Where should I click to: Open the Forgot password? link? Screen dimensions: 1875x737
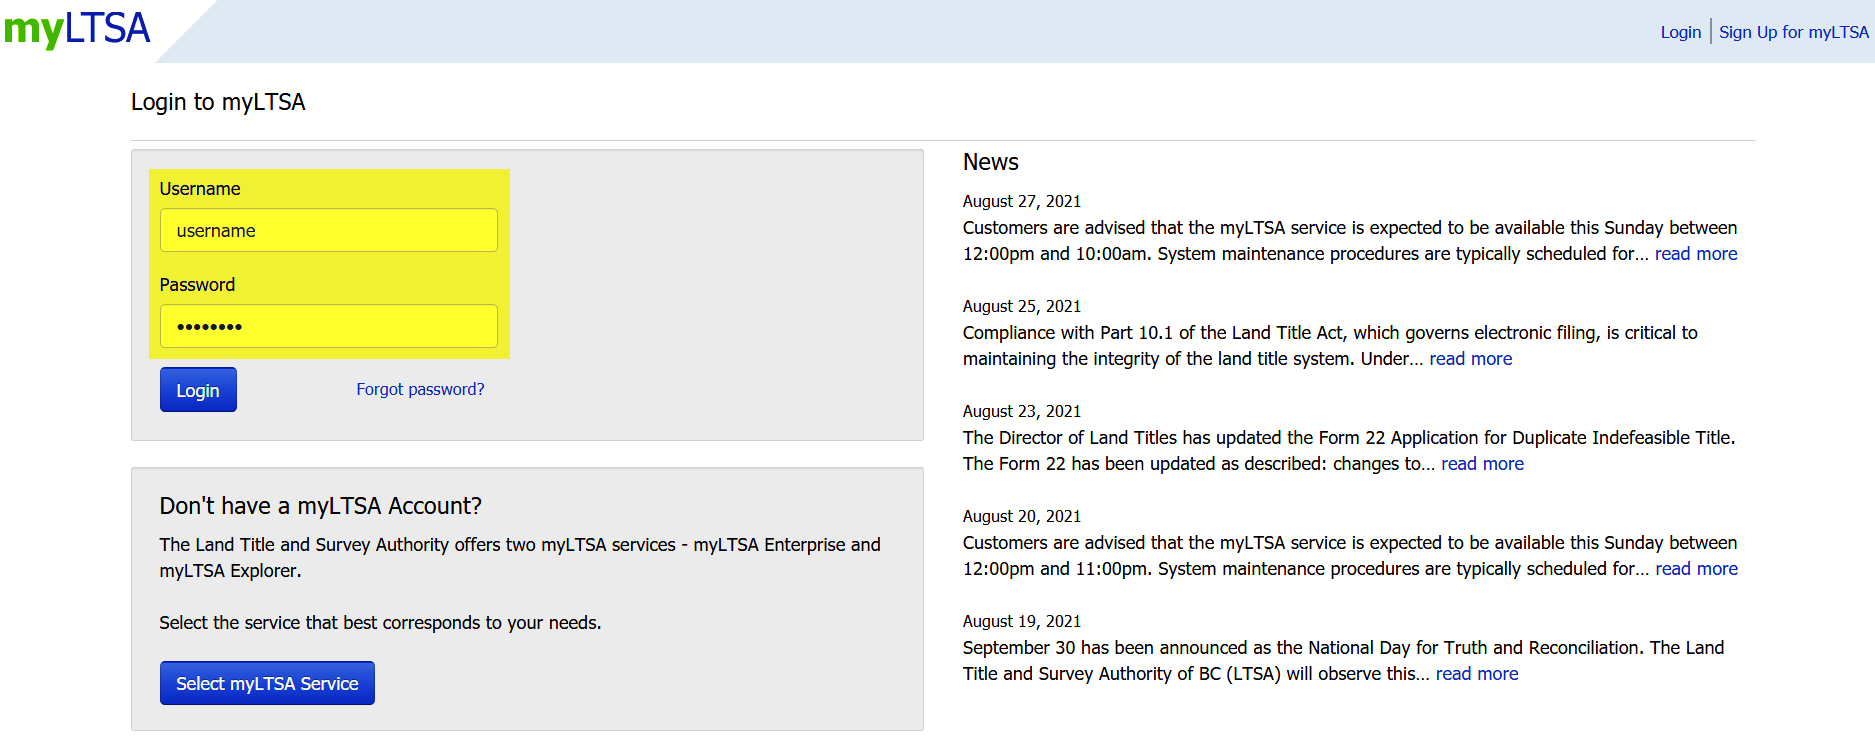[420, 389]
